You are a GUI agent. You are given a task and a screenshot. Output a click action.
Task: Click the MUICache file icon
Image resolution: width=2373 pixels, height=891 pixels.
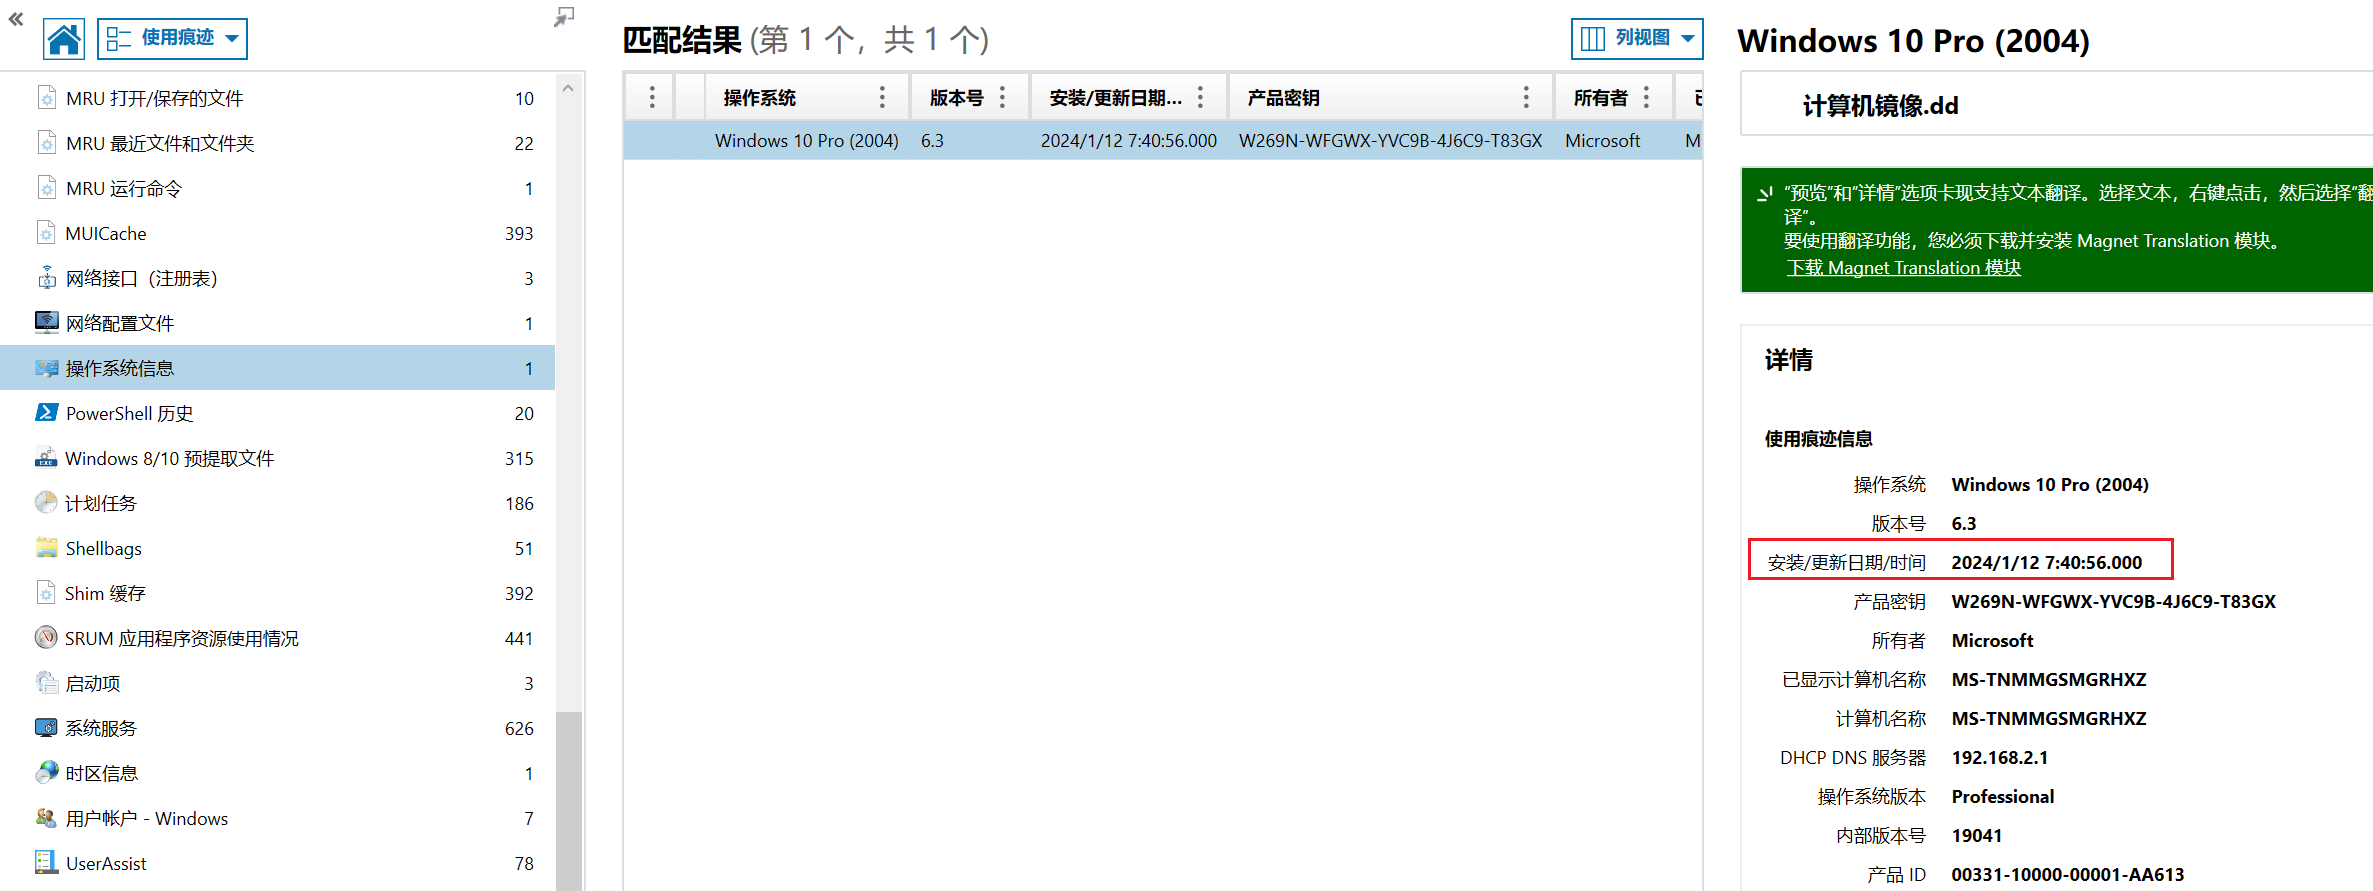(x=46, y=233)
